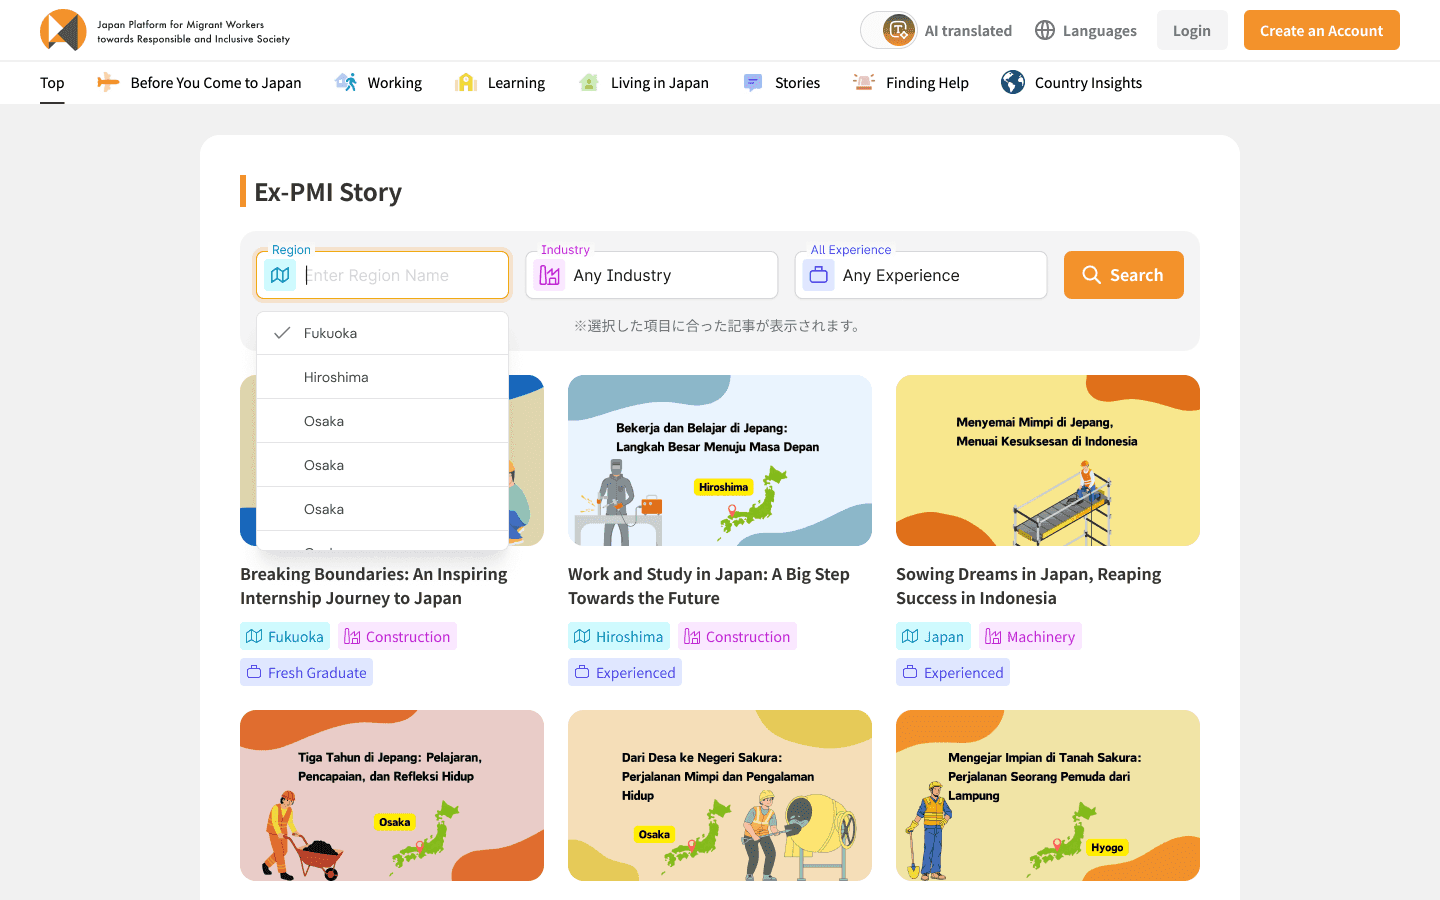This screenshot has height=900, width=1440.
Task: Toggle the AI translated switch
Action: 888,30
